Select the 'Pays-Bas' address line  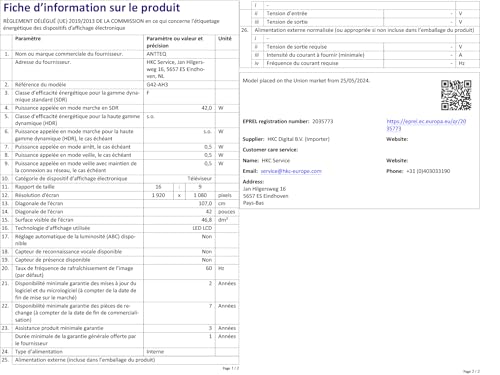[x=253, y=203]
